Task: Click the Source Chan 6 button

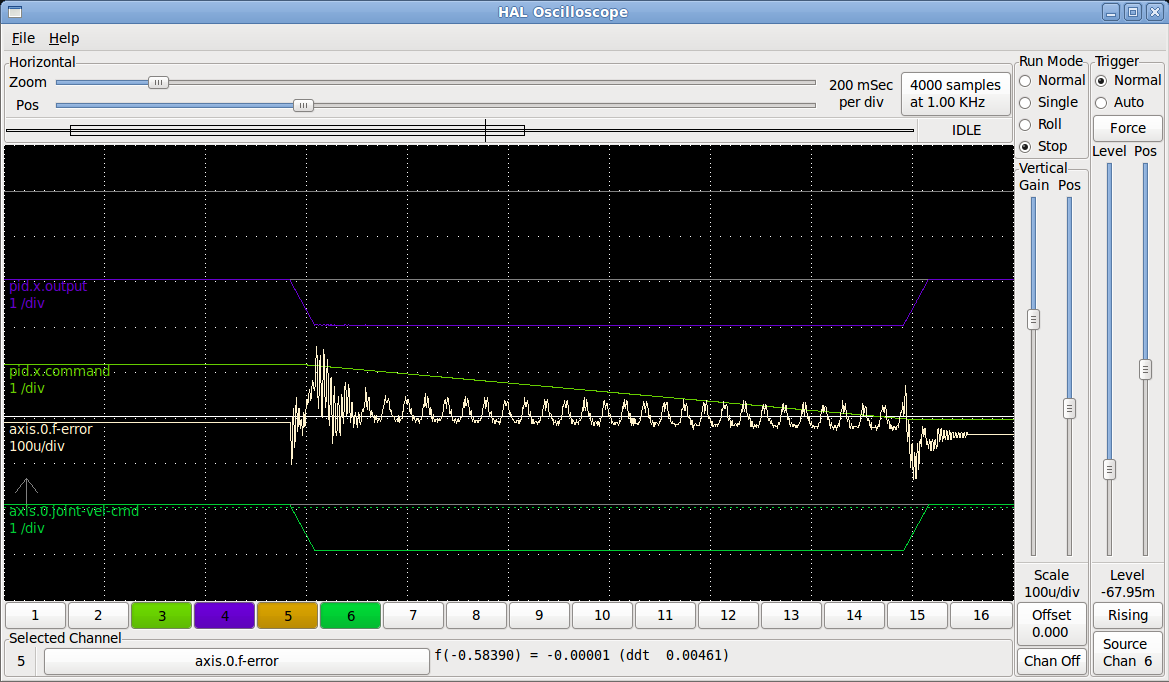Action: (x=1127, y=653)
